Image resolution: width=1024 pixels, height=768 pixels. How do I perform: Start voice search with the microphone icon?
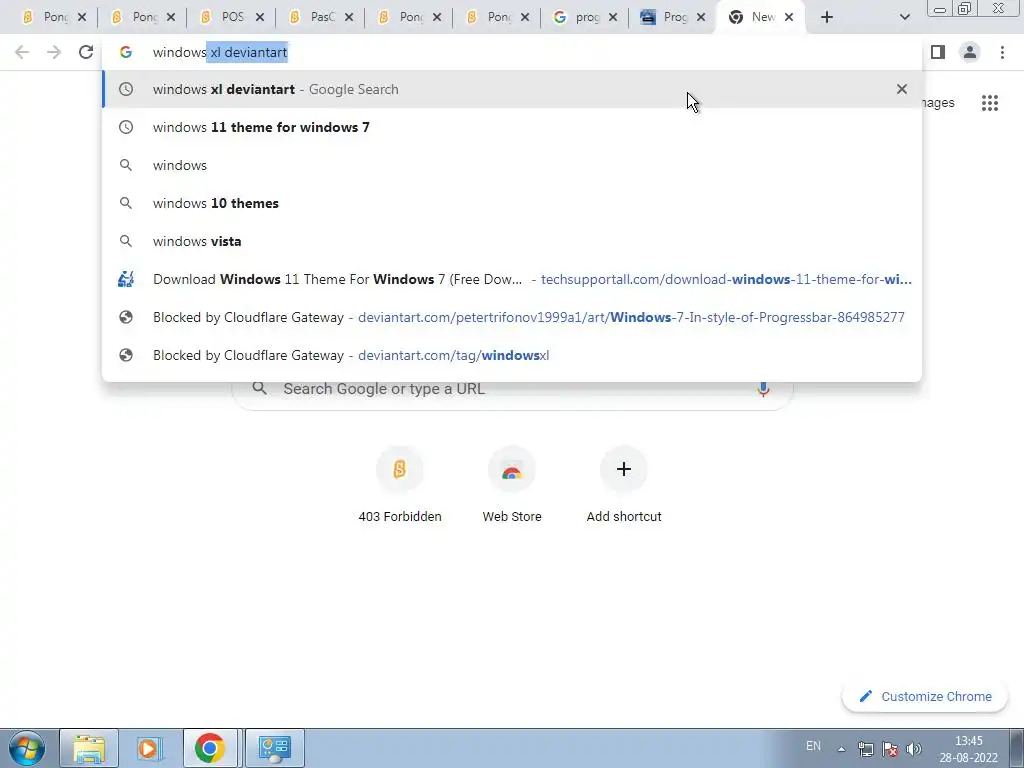[x=763, y=389]
